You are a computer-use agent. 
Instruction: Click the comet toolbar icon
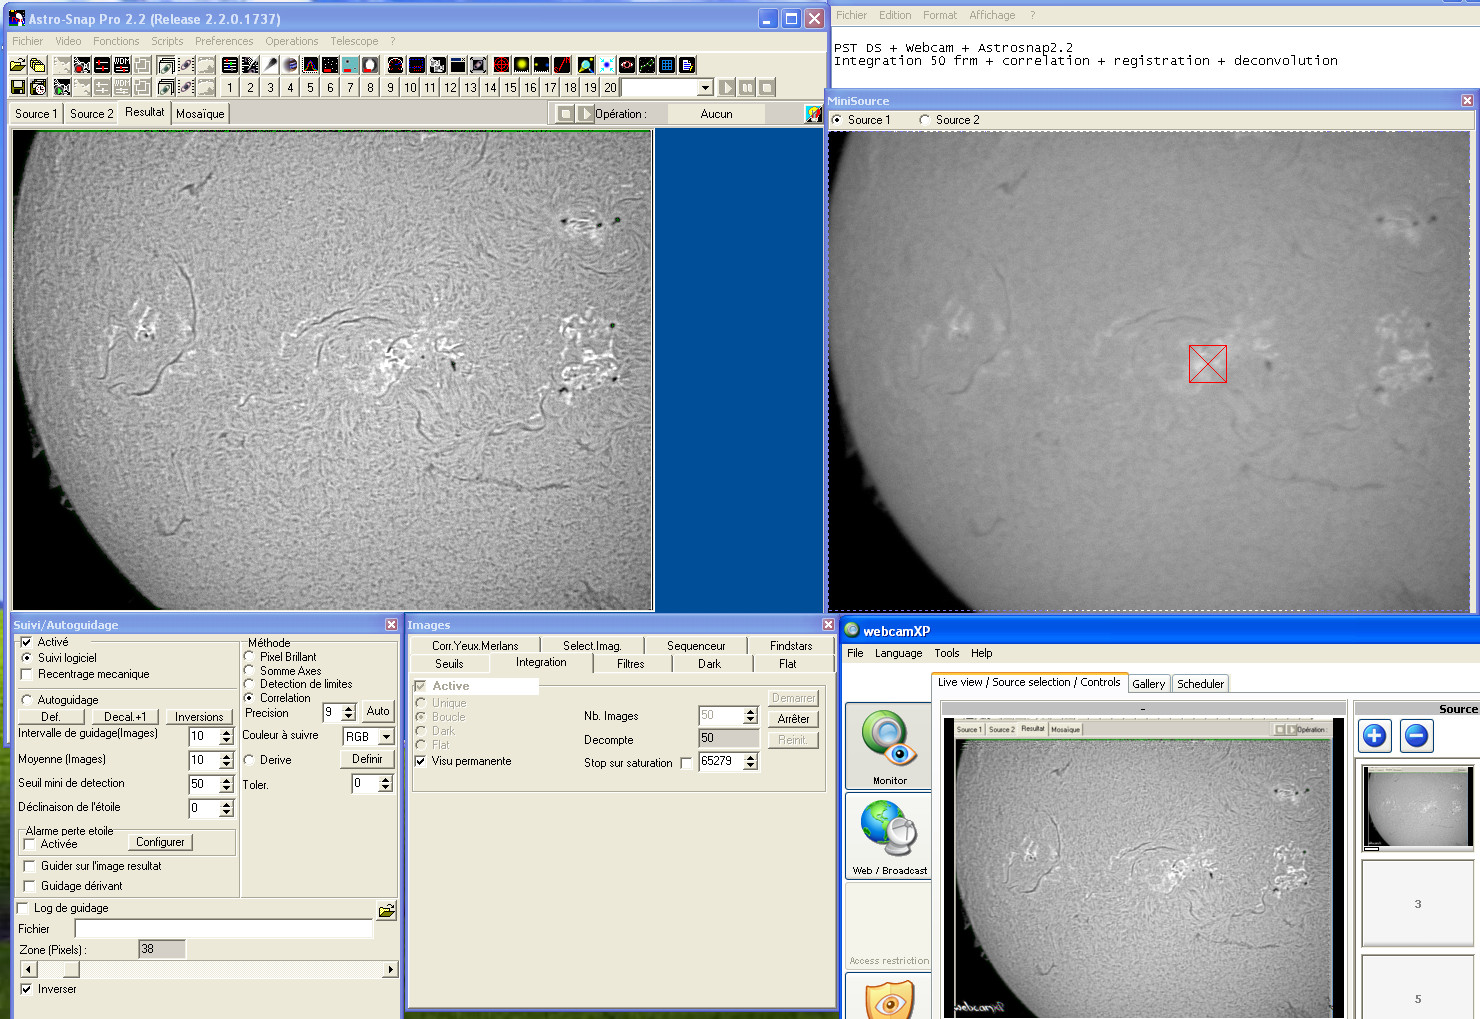pos(270,65)
